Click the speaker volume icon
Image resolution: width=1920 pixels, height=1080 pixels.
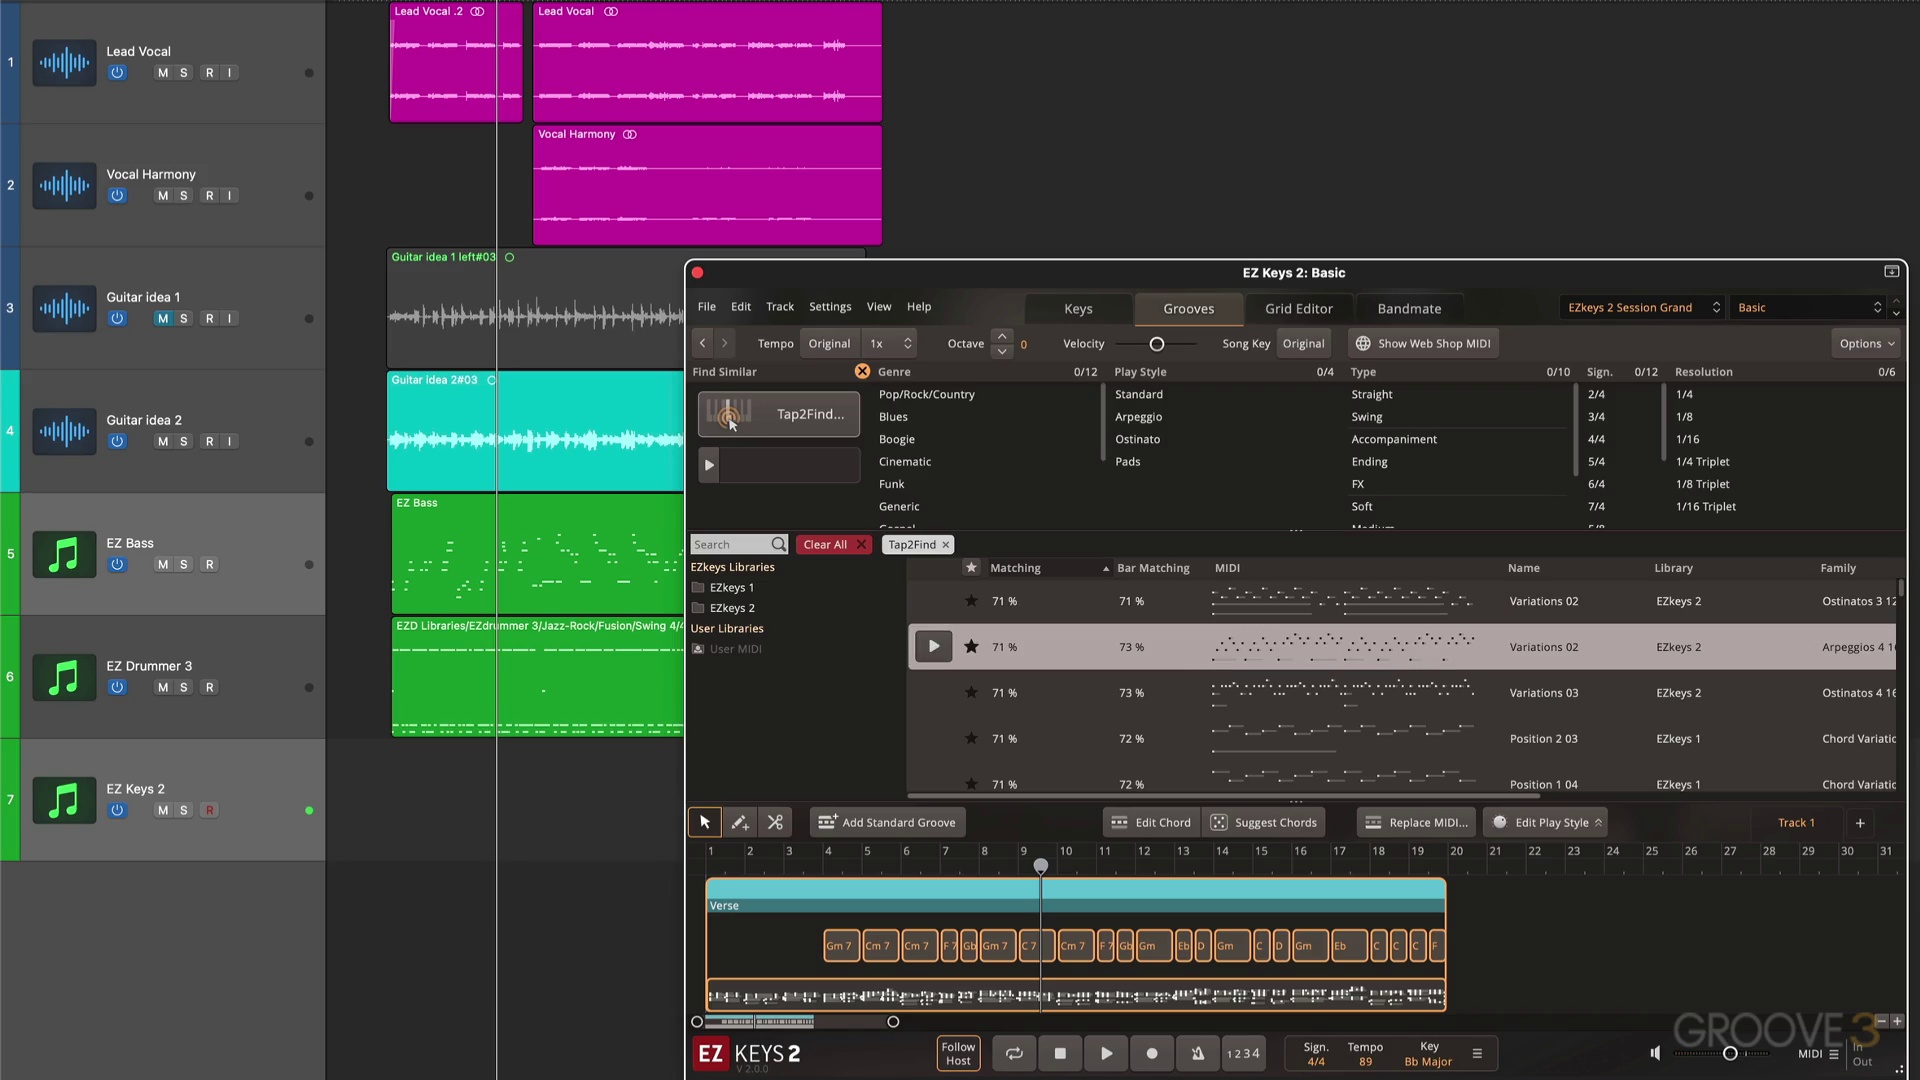pos(1655,1053)
